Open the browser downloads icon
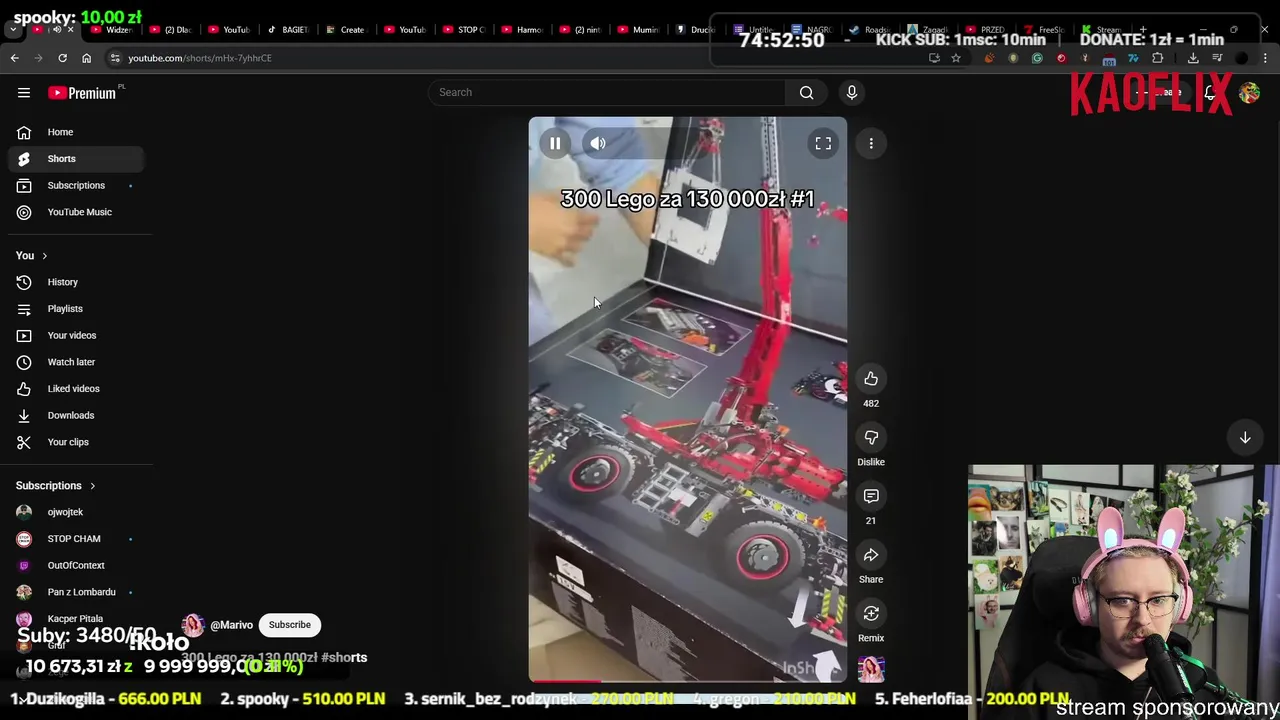1280x720 pixels. pyautogui.click(x=1193, y=58)
